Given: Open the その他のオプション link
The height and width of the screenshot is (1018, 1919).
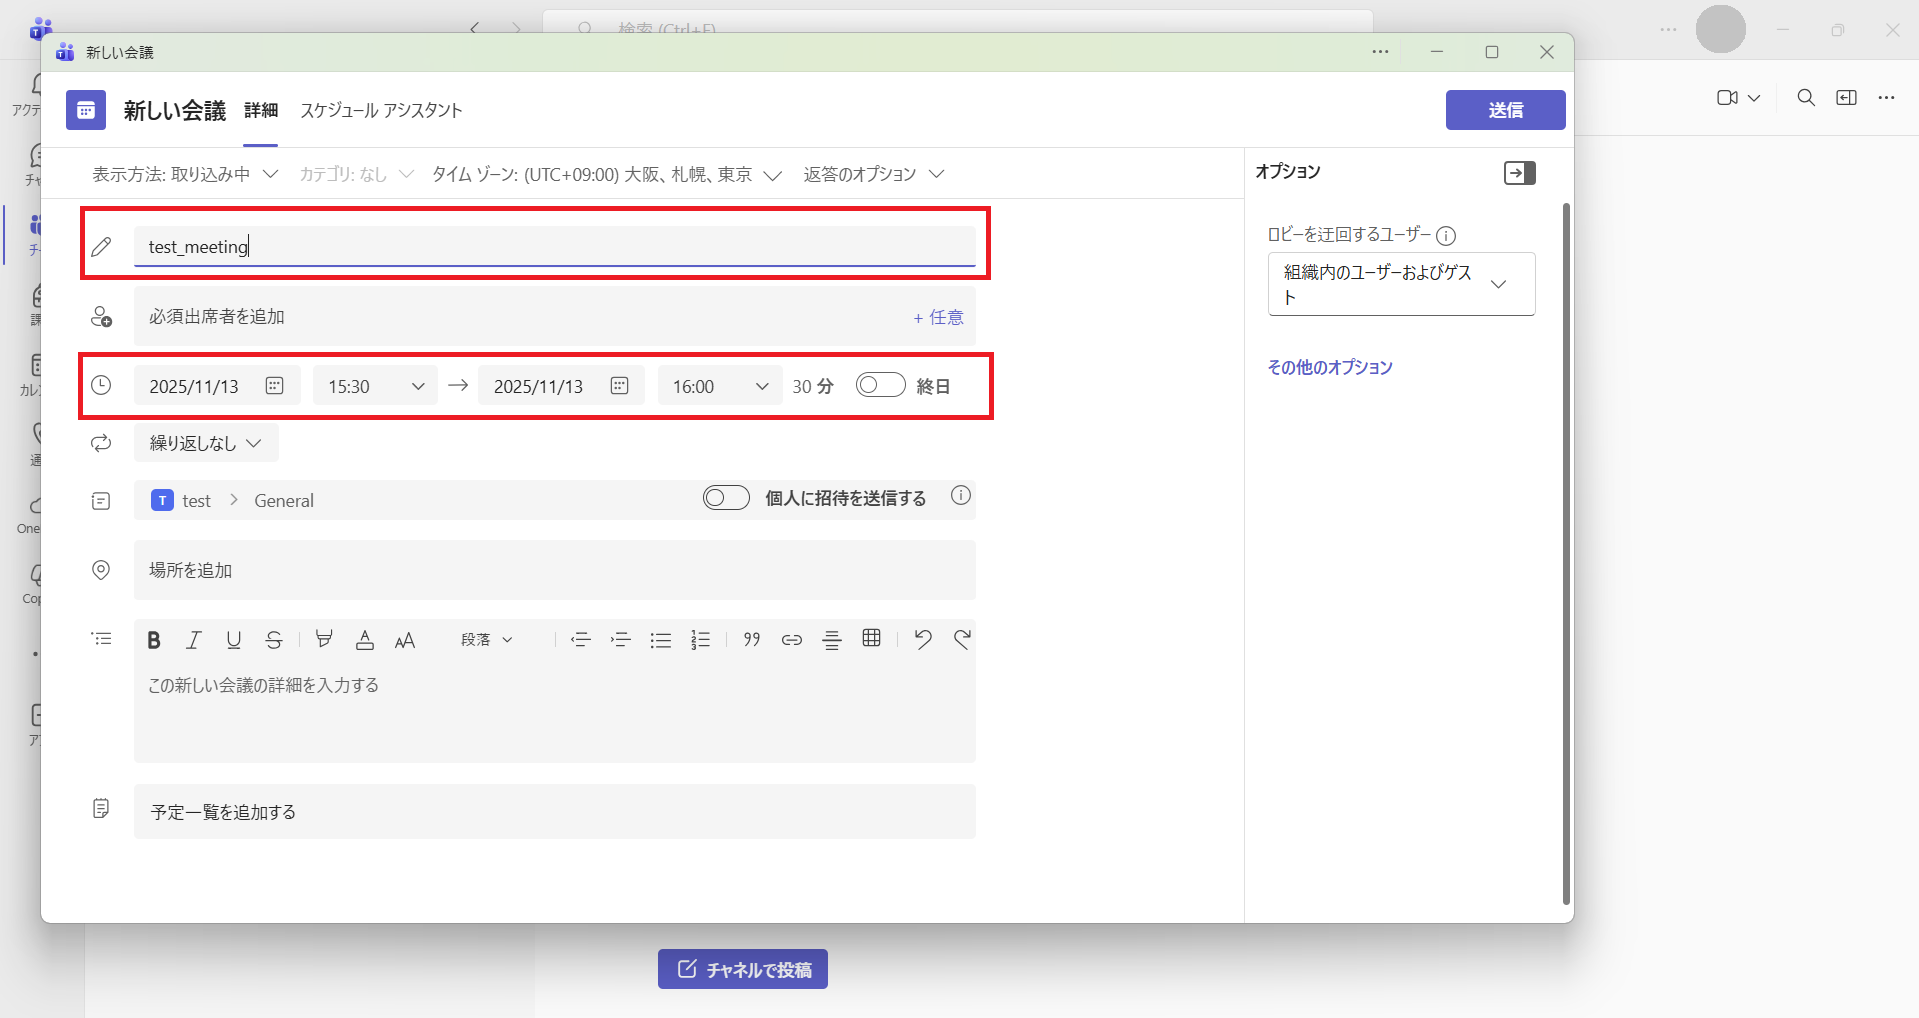Looking at the screenshot, I should (x=1329, y=367).
